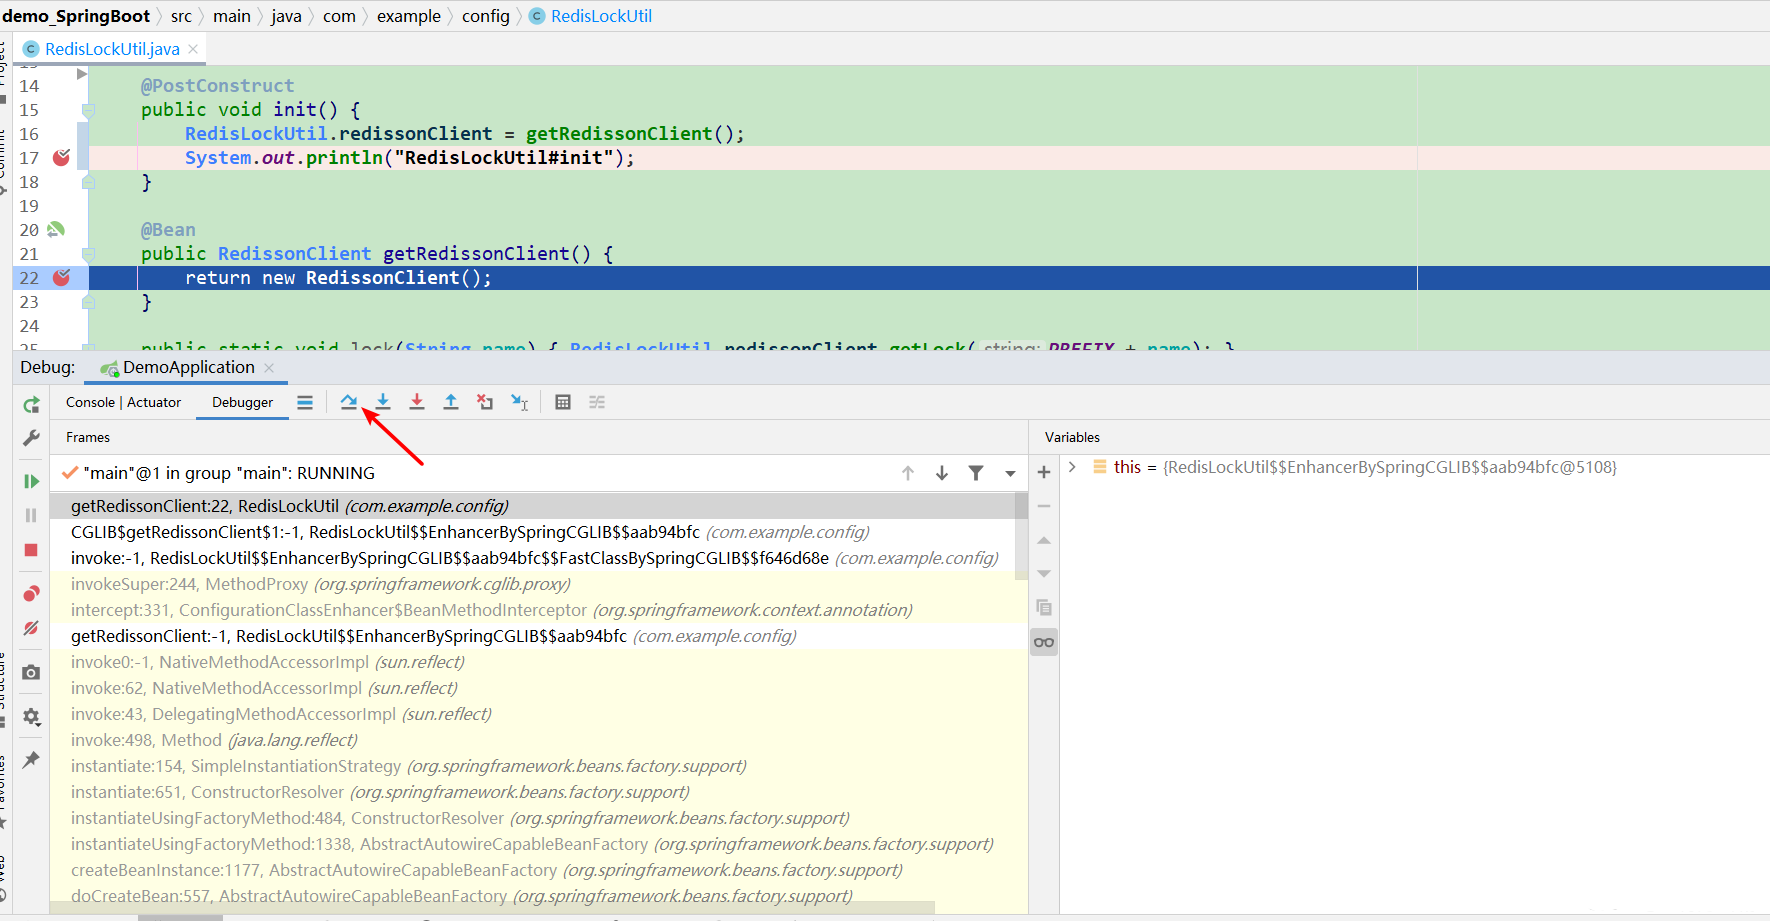The width and height of the screenshot is (1770, 921).
Task: Select frame instantiate:154, SimpleInstantiationStrategy
Action: [x=538, y=766]
